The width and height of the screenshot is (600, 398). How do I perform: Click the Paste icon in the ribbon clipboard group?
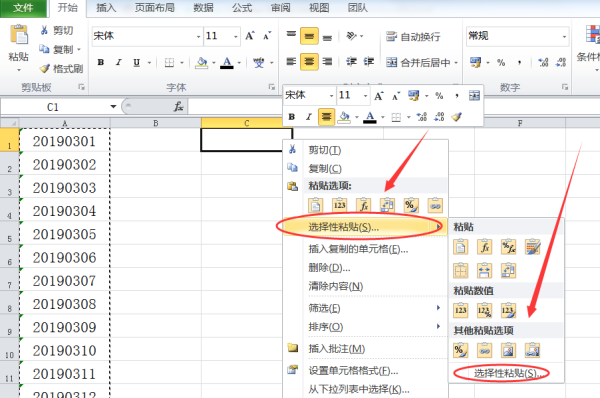(x=19, y=35)
